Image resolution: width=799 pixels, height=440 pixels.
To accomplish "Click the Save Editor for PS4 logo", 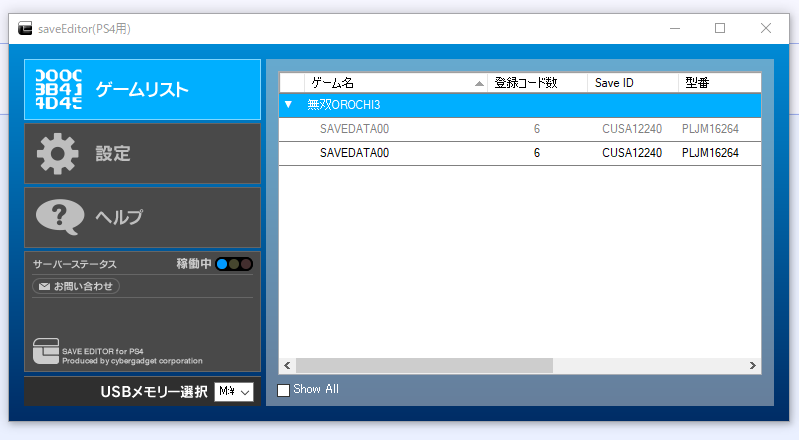I will 46,353.
